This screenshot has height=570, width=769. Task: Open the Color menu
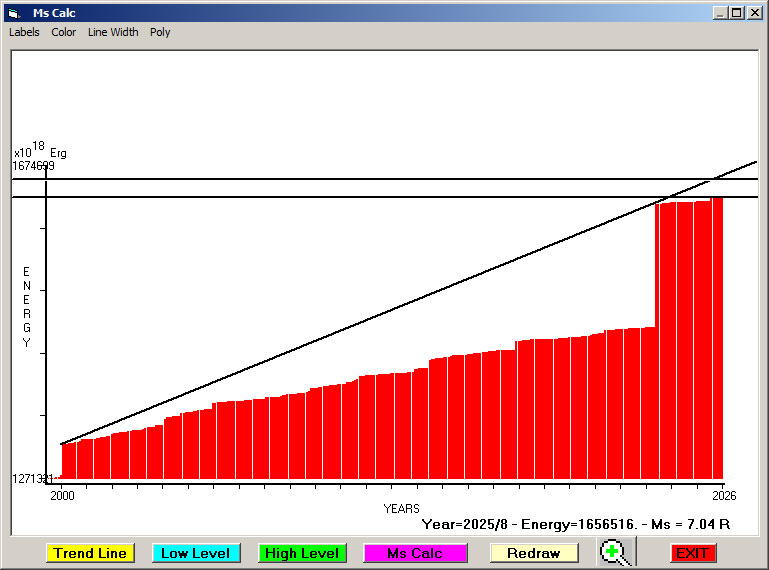[64, 32]
